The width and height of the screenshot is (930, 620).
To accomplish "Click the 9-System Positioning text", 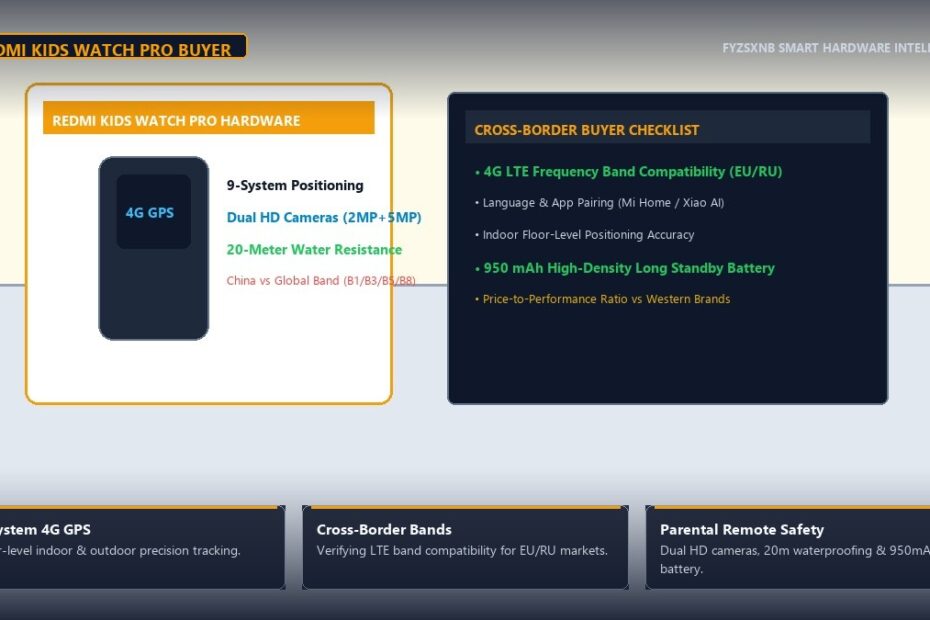I will click(295, 186).
